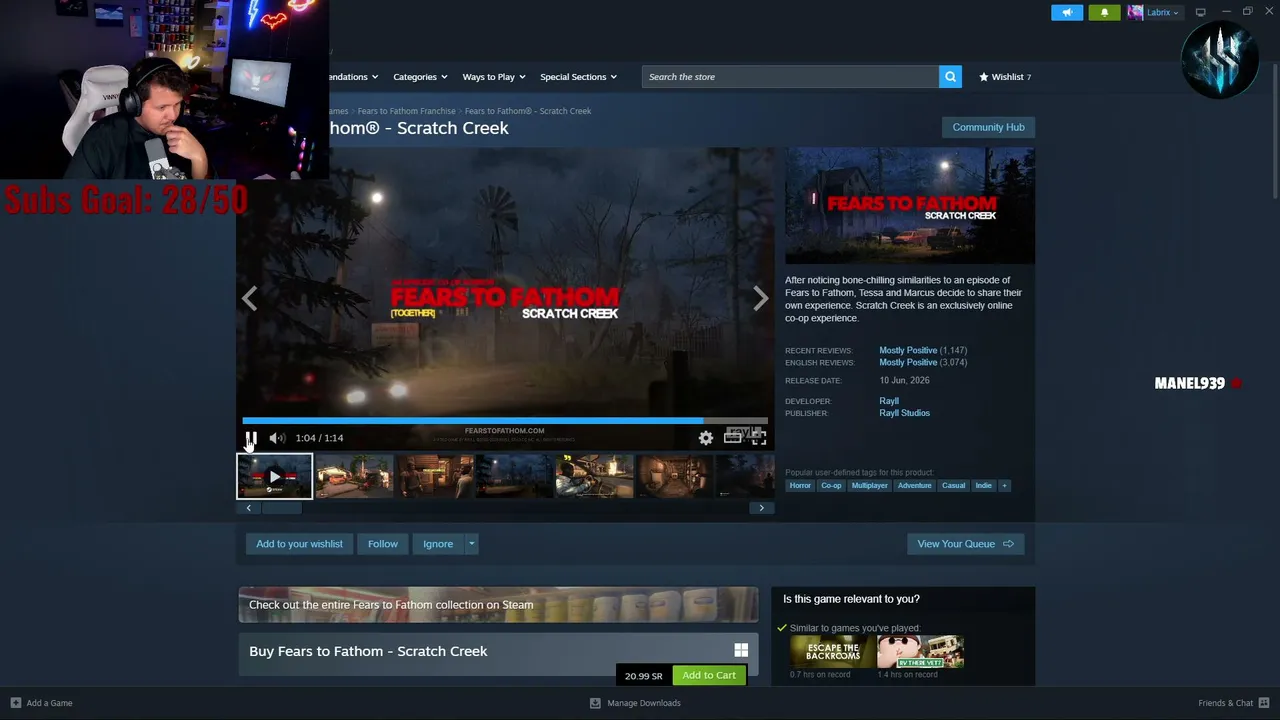Screen dimensions: 1280x720
Task: Open trailer video settings gear
Action: 706,438
